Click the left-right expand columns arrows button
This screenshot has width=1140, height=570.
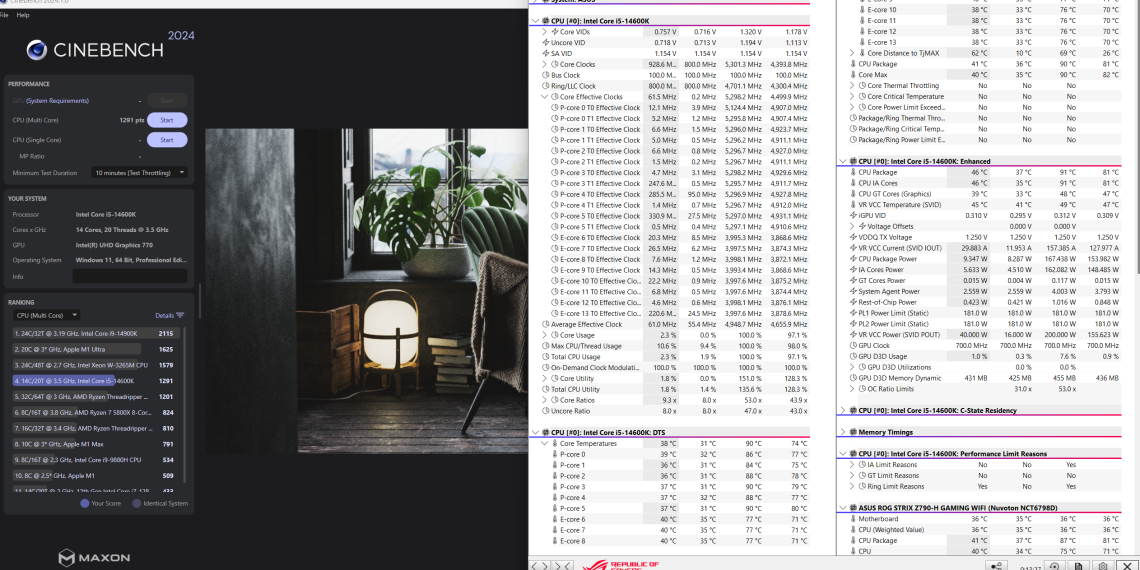click(540, 566)
